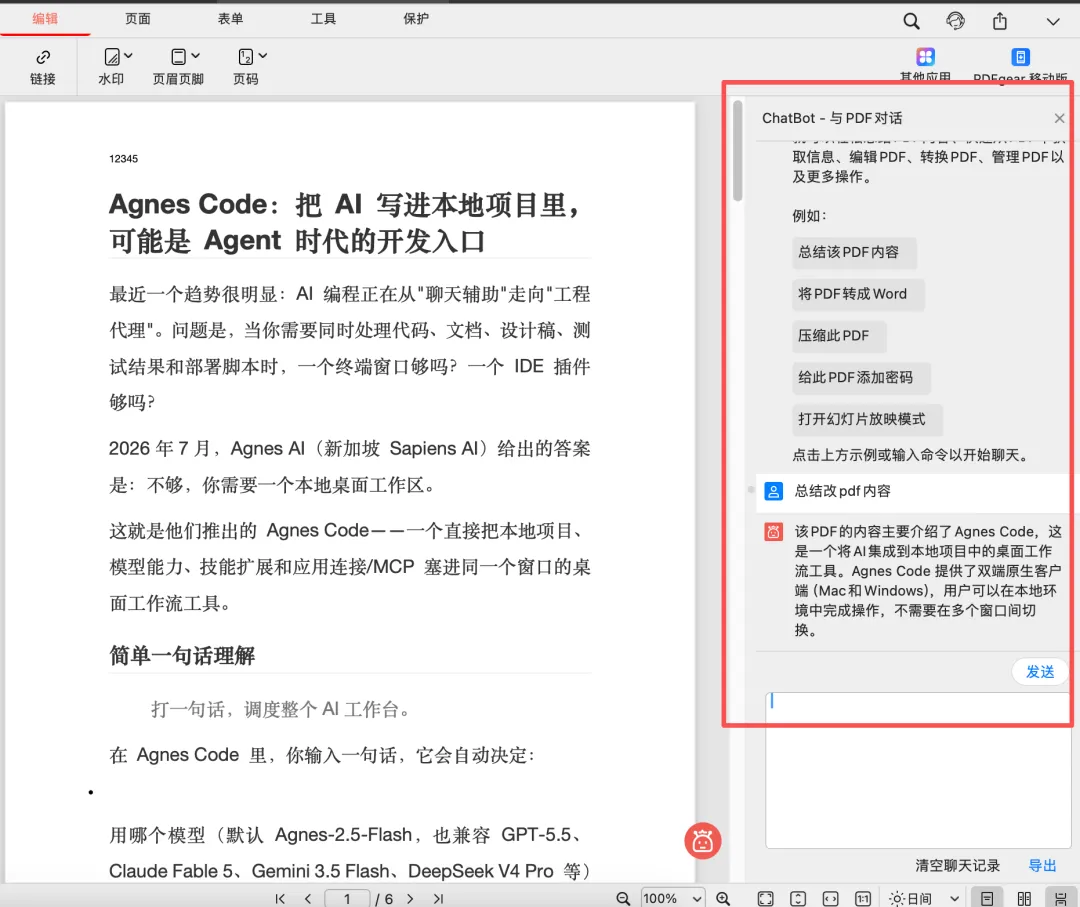Click the share icon in top bar
This screenshot has width=1080, height=907.
point(1000,21)
